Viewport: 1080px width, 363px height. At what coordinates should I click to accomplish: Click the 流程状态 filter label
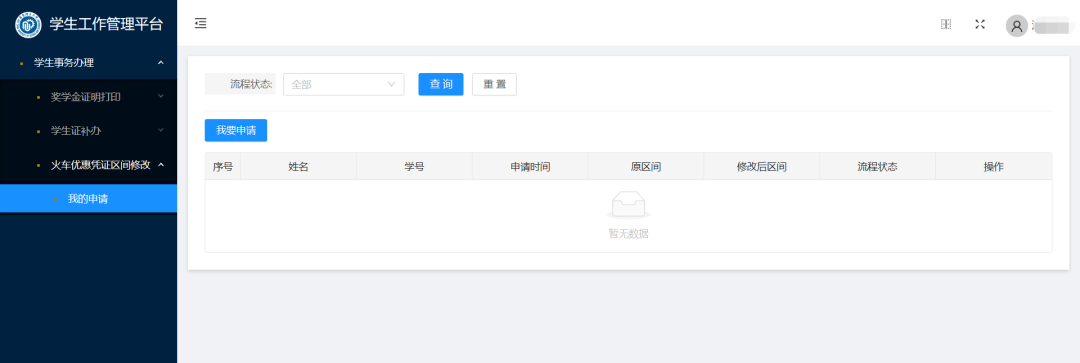[251, 84]
